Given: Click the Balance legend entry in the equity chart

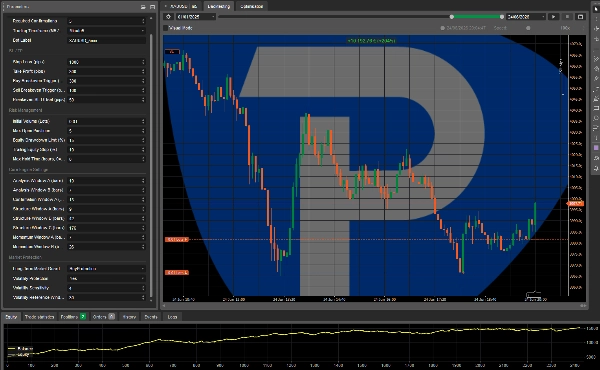Looking at the screenshot, I should (21, 349).
